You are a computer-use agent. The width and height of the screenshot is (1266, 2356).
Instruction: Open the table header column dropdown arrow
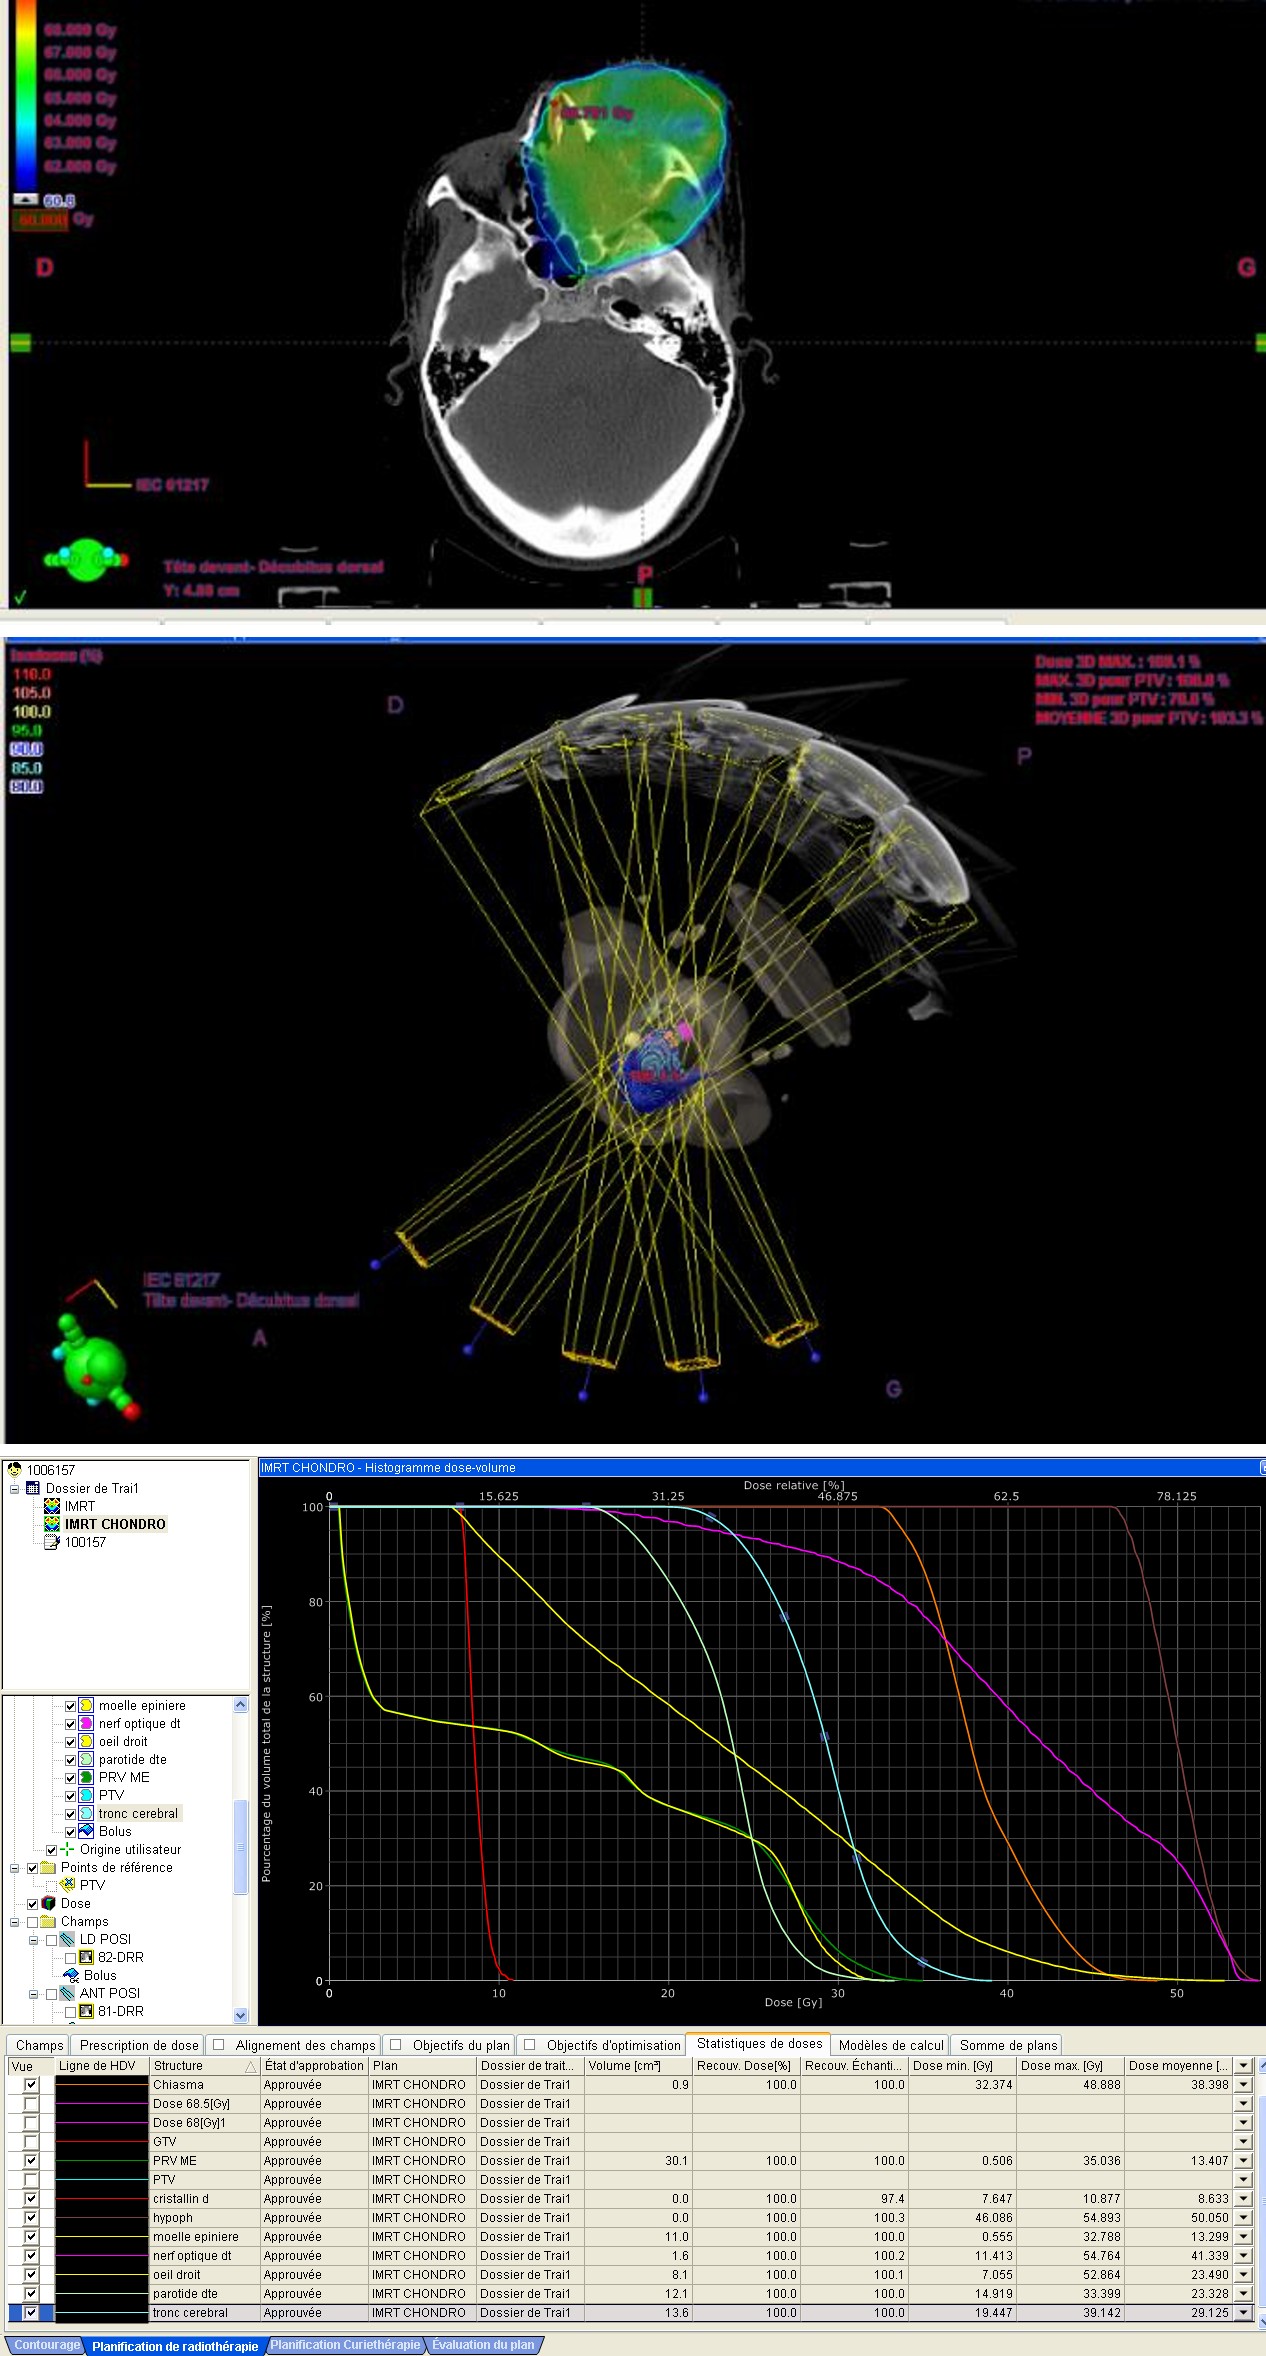point(1243,2066)
